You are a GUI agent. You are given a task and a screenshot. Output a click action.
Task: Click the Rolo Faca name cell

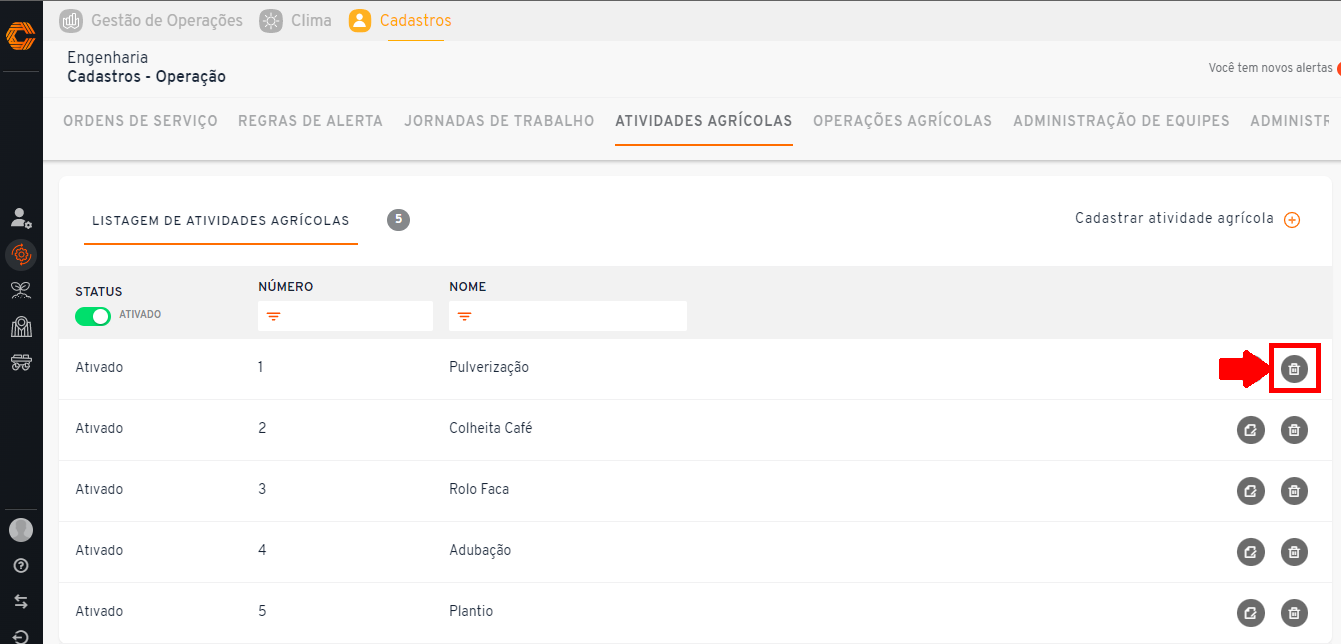479,489
